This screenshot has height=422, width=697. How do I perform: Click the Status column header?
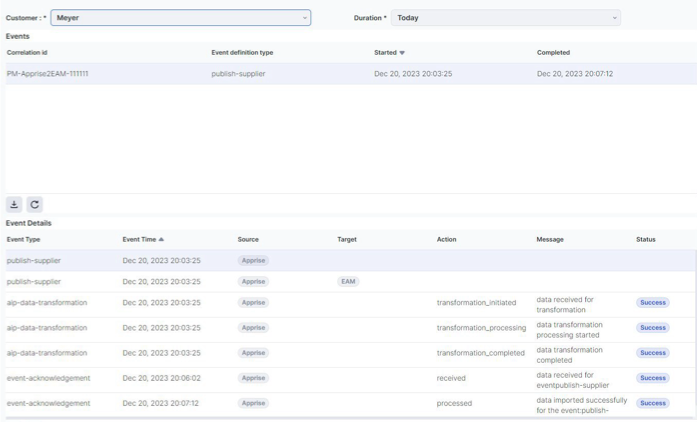click(x=647, y=240)
